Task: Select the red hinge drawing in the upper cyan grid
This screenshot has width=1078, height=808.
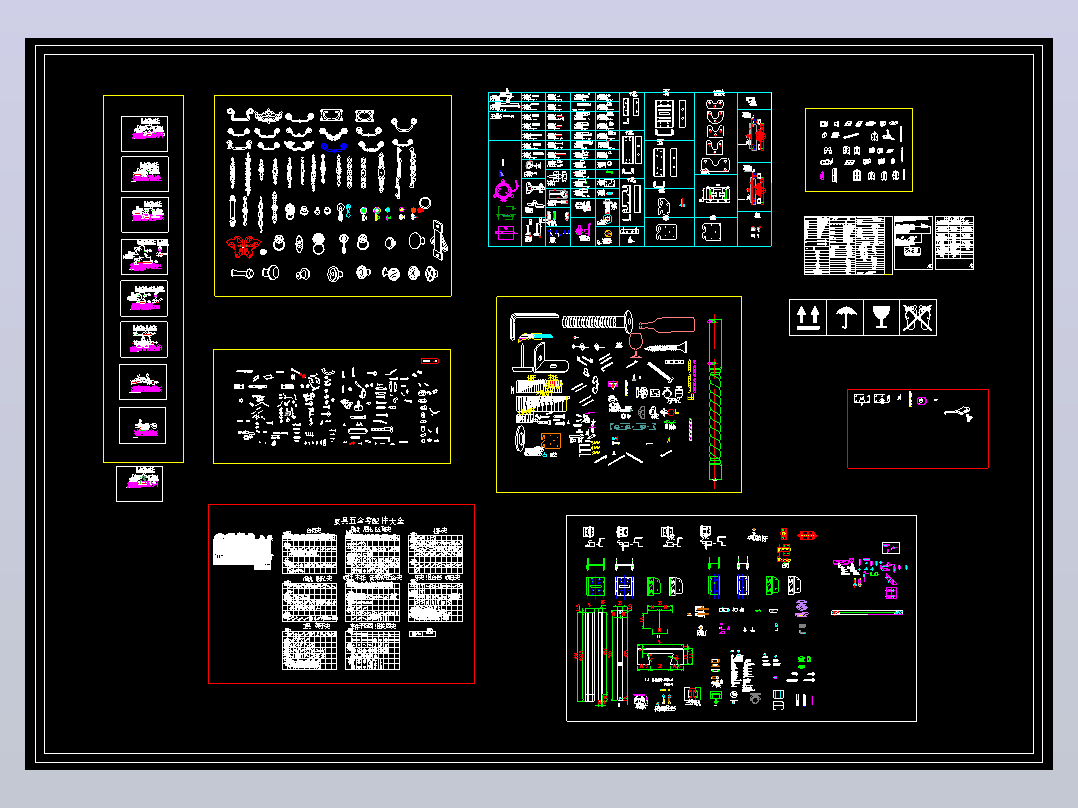Action: point(756,133)
